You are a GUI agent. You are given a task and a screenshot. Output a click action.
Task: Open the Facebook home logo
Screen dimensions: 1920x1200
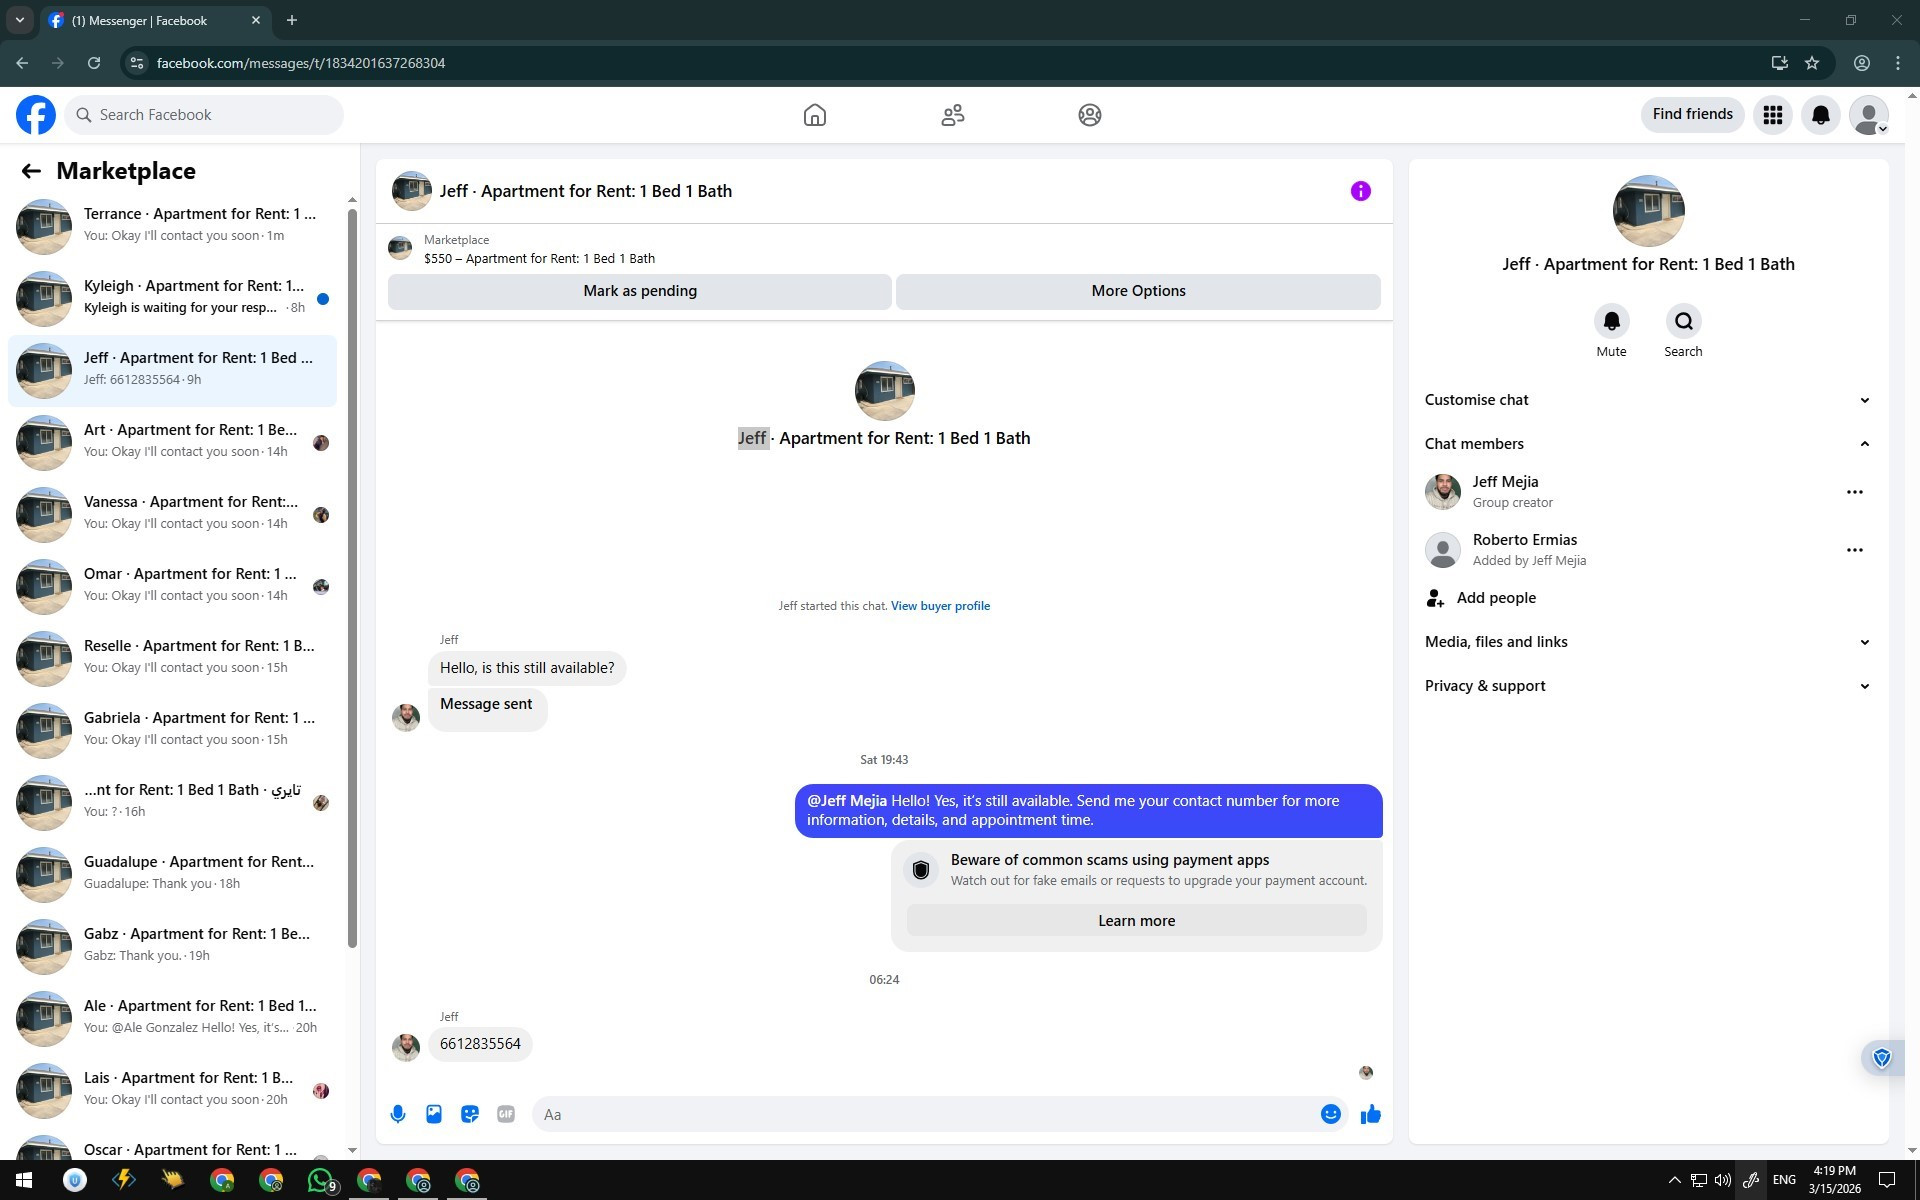pos(36,115)
